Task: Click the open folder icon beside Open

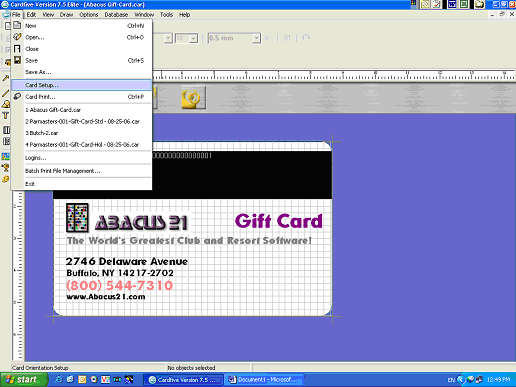Action: (x=17, y=37)
